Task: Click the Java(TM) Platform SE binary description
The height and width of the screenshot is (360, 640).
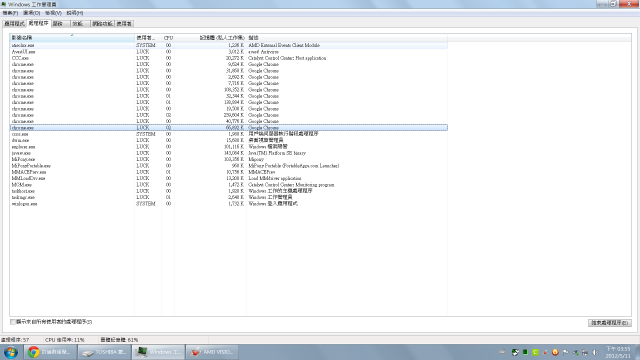Action: [x=277, y=153]
